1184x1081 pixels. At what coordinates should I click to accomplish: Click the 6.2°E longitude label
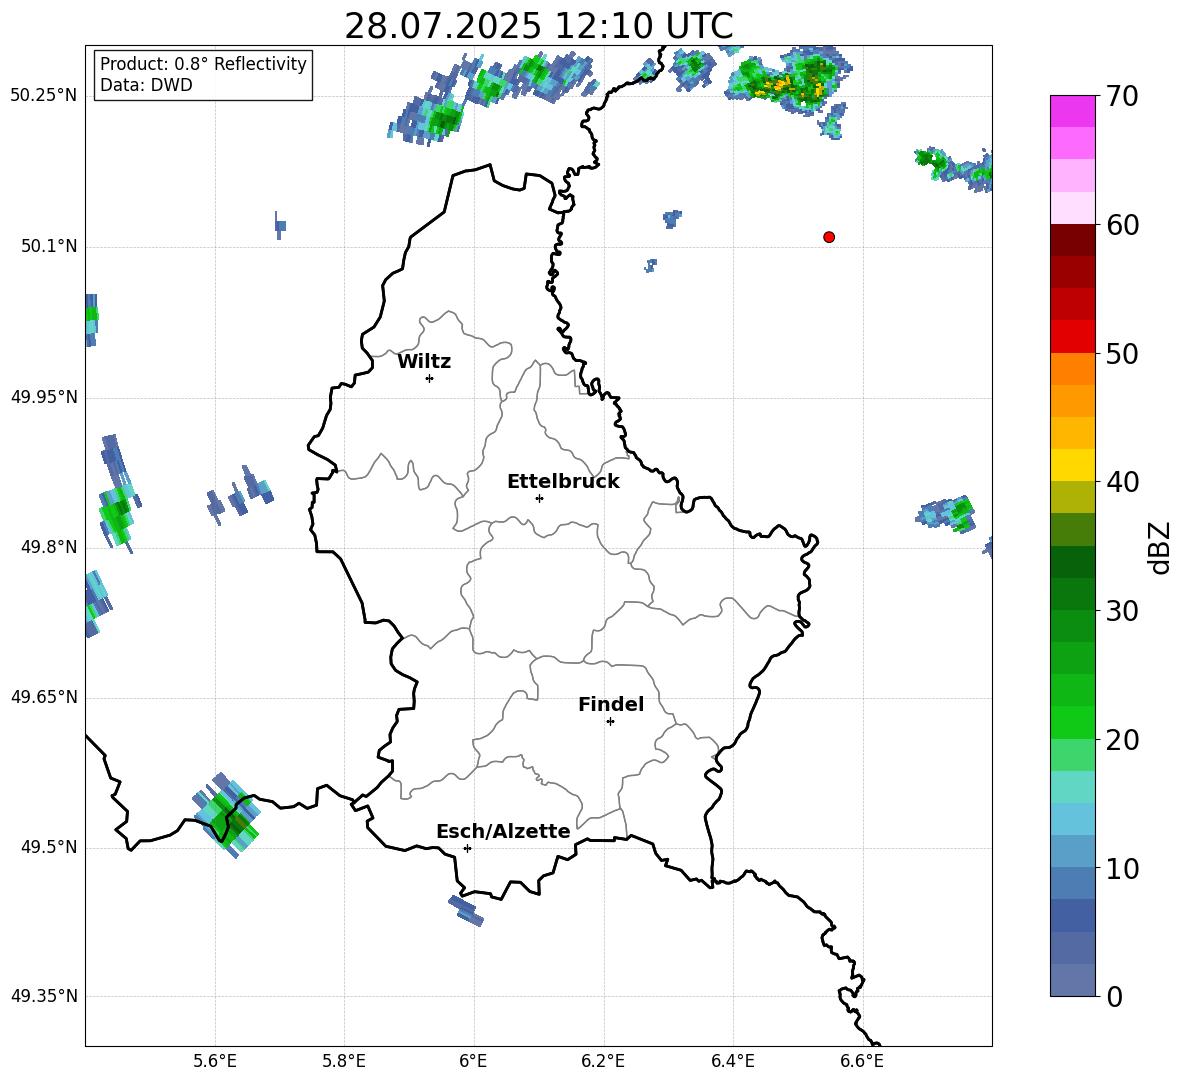[603, 1061]
